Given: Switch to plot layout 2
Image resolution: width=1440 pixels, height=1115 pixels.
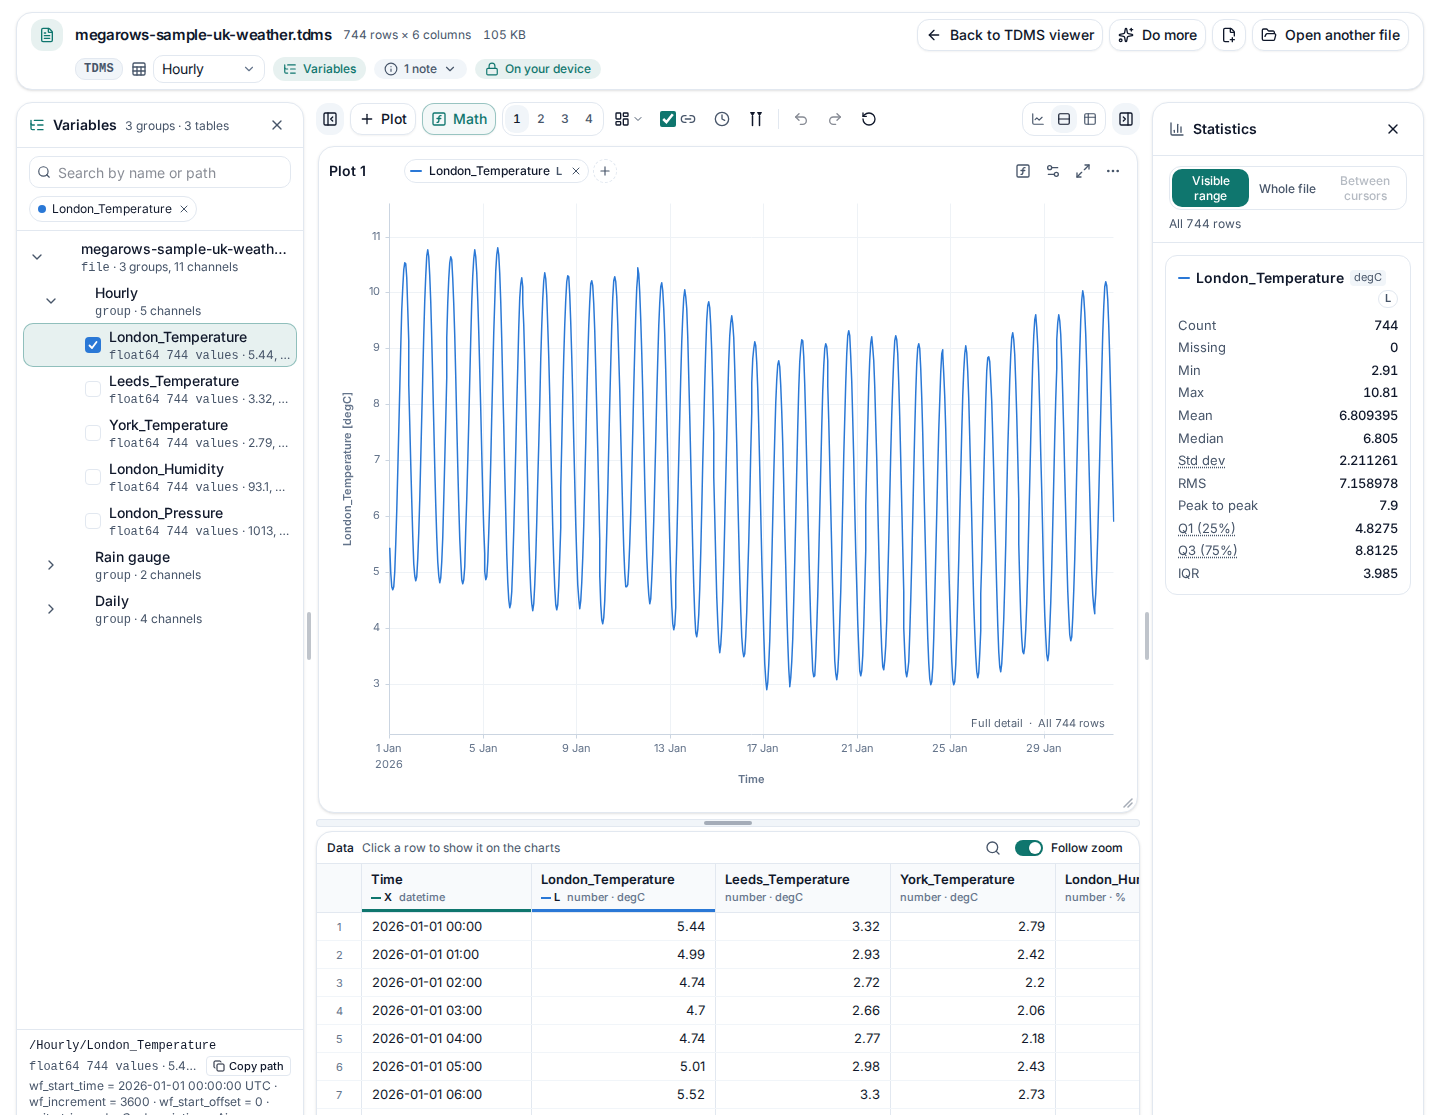Looking at the screenshot, I should tap(541, 119).
